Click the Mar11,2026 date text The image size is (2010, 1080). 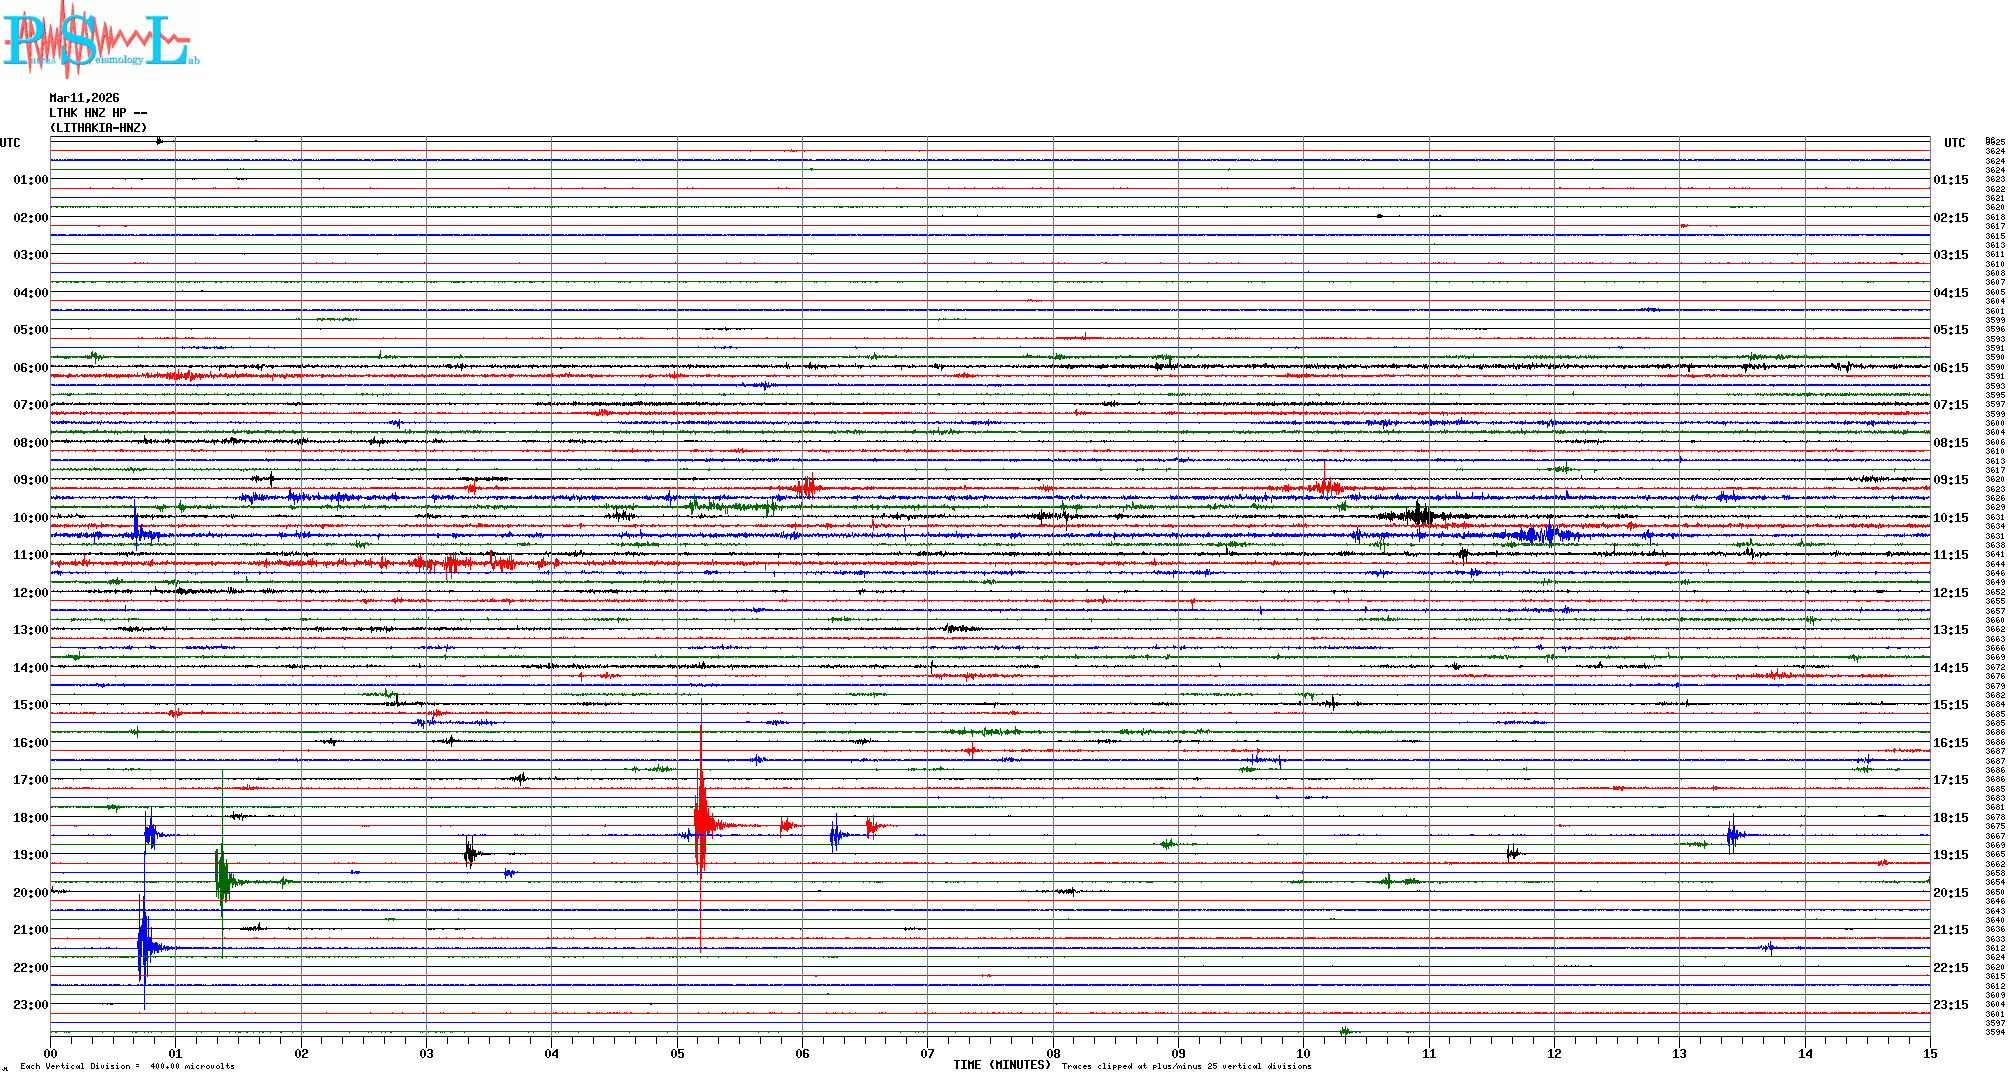click(84, 98)
